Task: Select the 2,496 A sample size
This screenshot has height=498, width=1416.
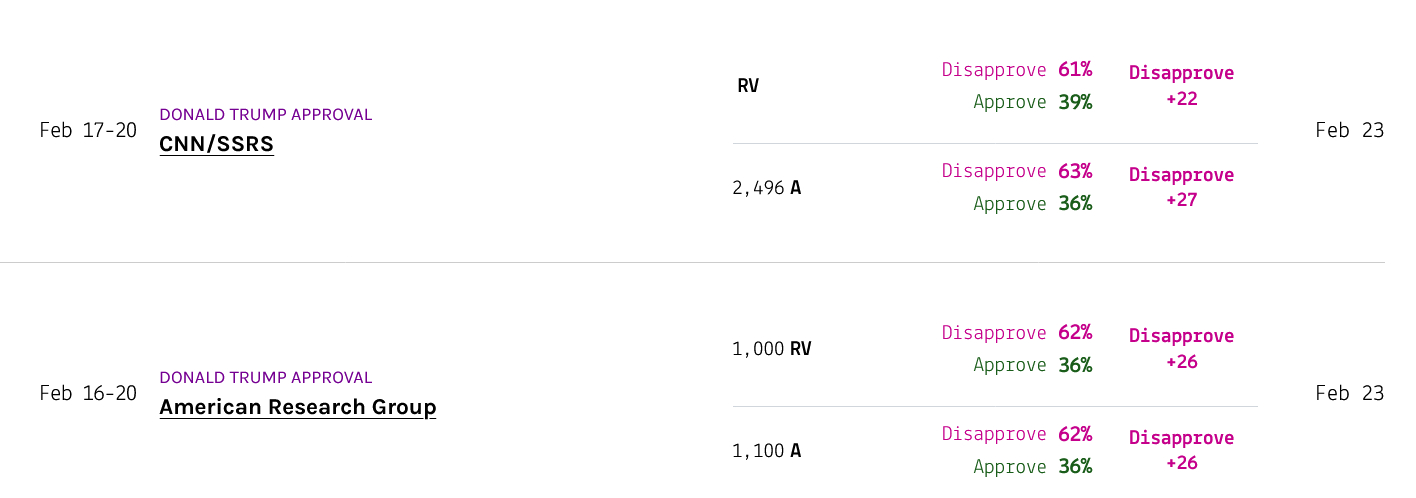Action: [x=766, y=188]
